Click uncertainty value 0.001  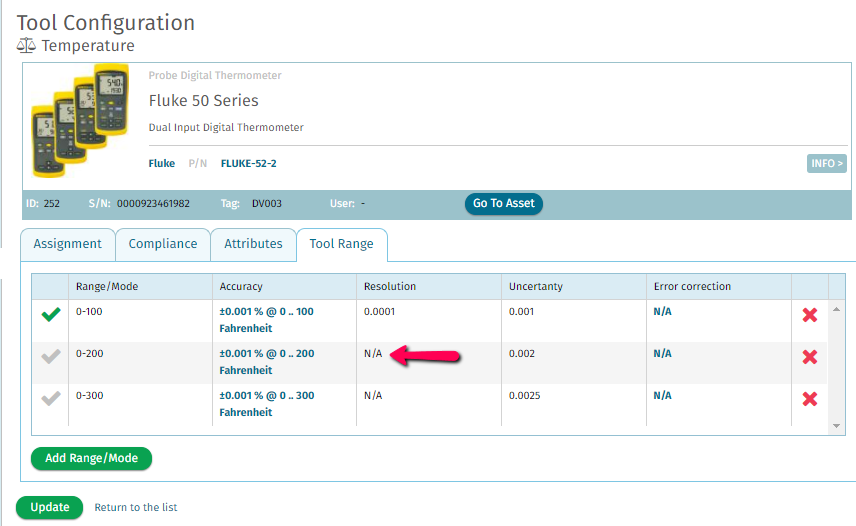click(521, 312)
